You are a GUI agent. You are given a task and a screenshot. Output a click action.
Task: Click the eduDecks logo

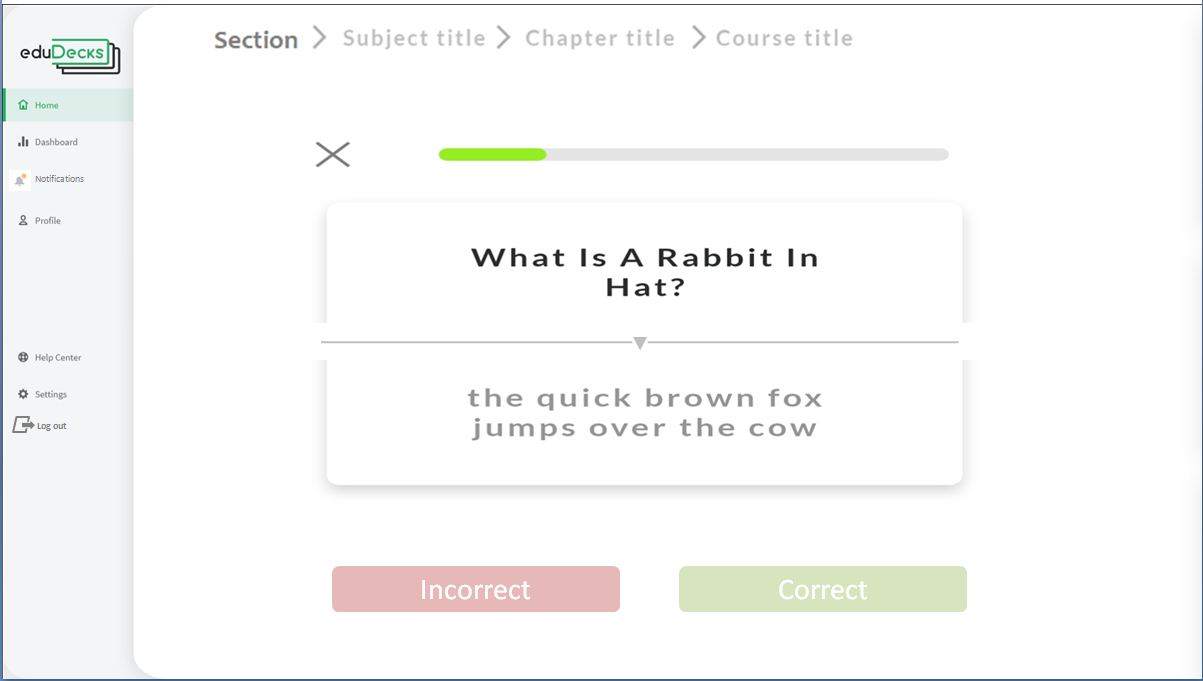pos(70,55)
